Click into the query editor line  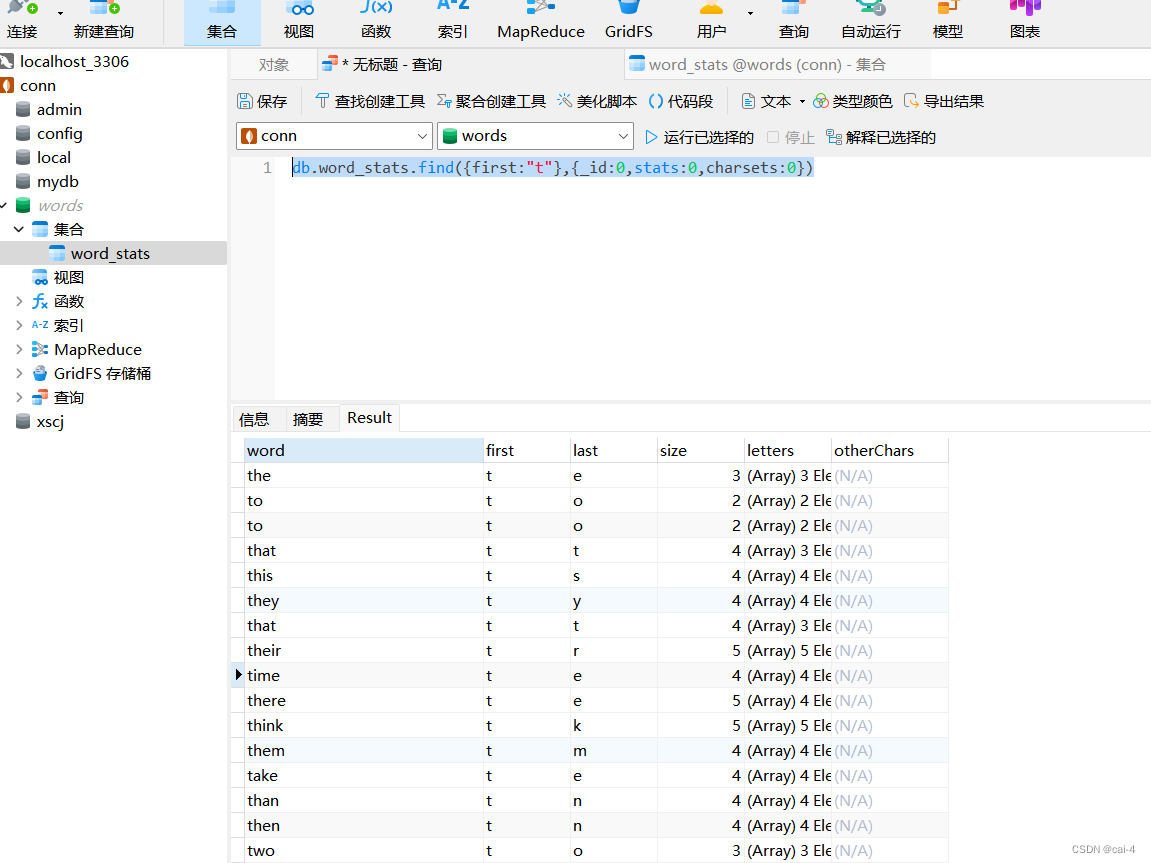(x=552, y=168)
